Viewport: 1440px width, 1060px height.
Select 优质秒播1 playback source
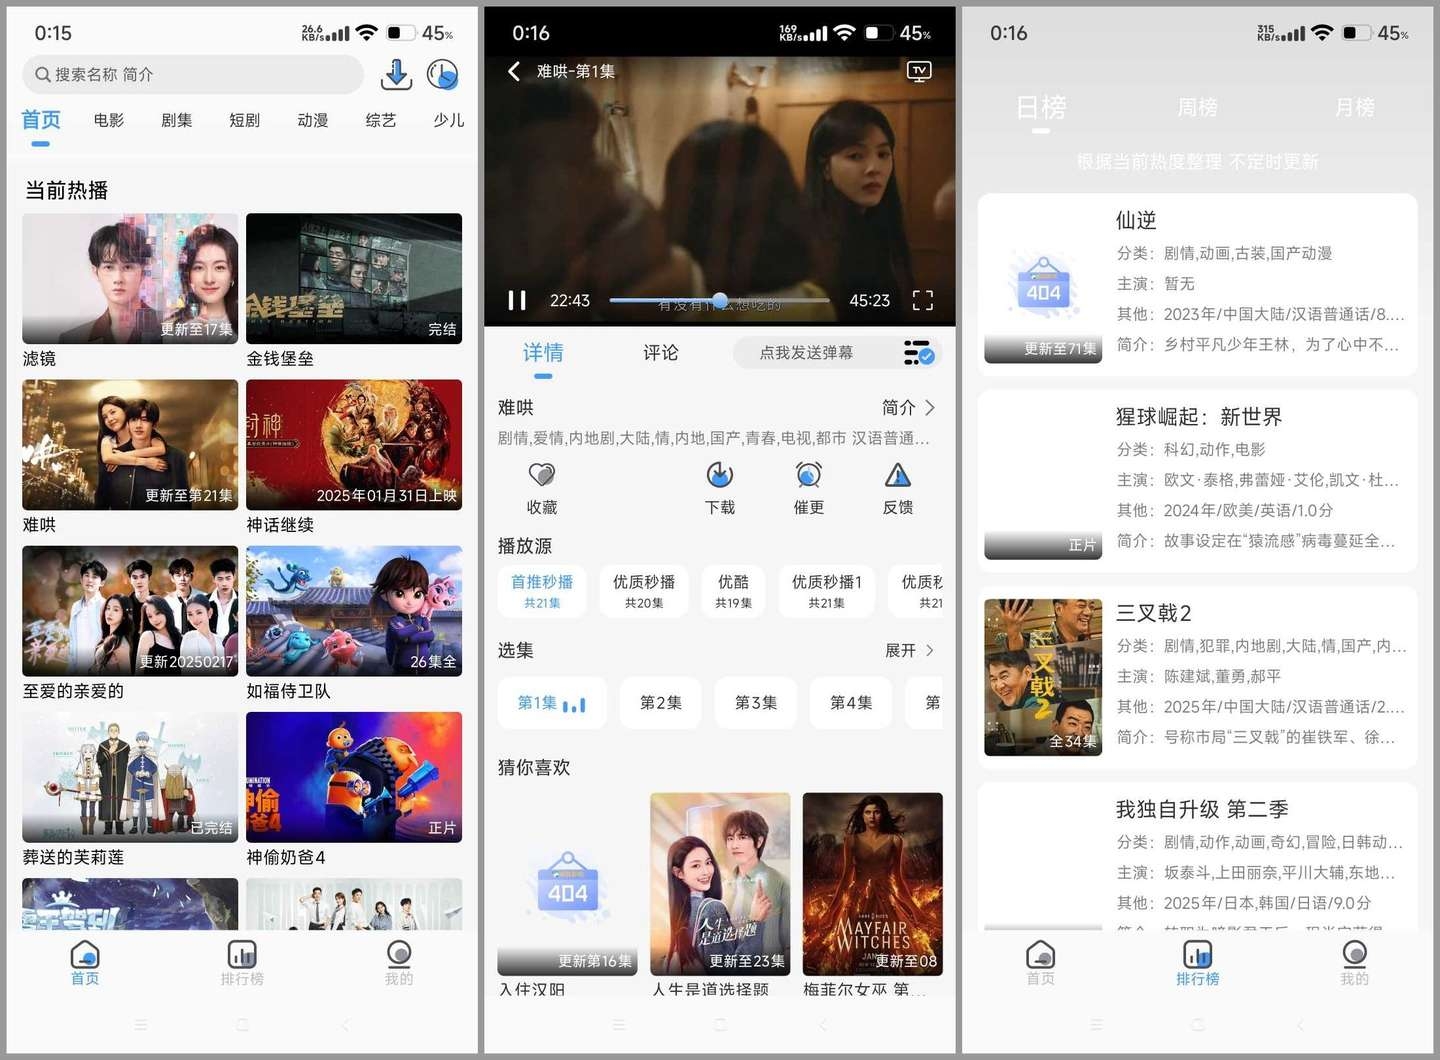827,590
